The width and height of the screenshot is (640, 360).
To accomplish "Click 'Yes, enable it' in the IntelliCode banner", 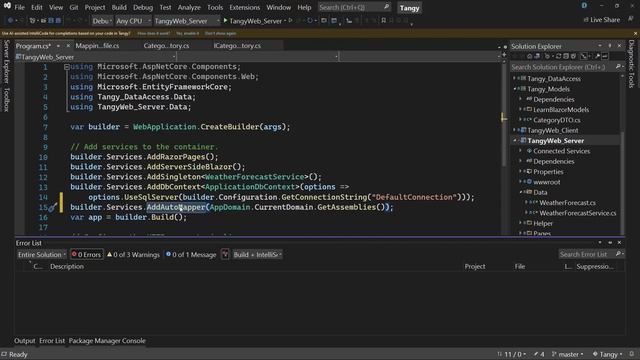I will 188,34.
